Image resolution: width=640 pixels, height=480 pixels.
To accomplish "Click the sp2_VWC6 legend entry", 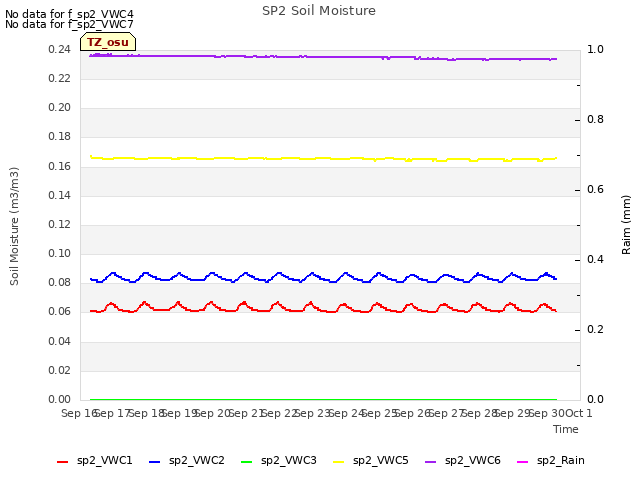I will (462, 461).
